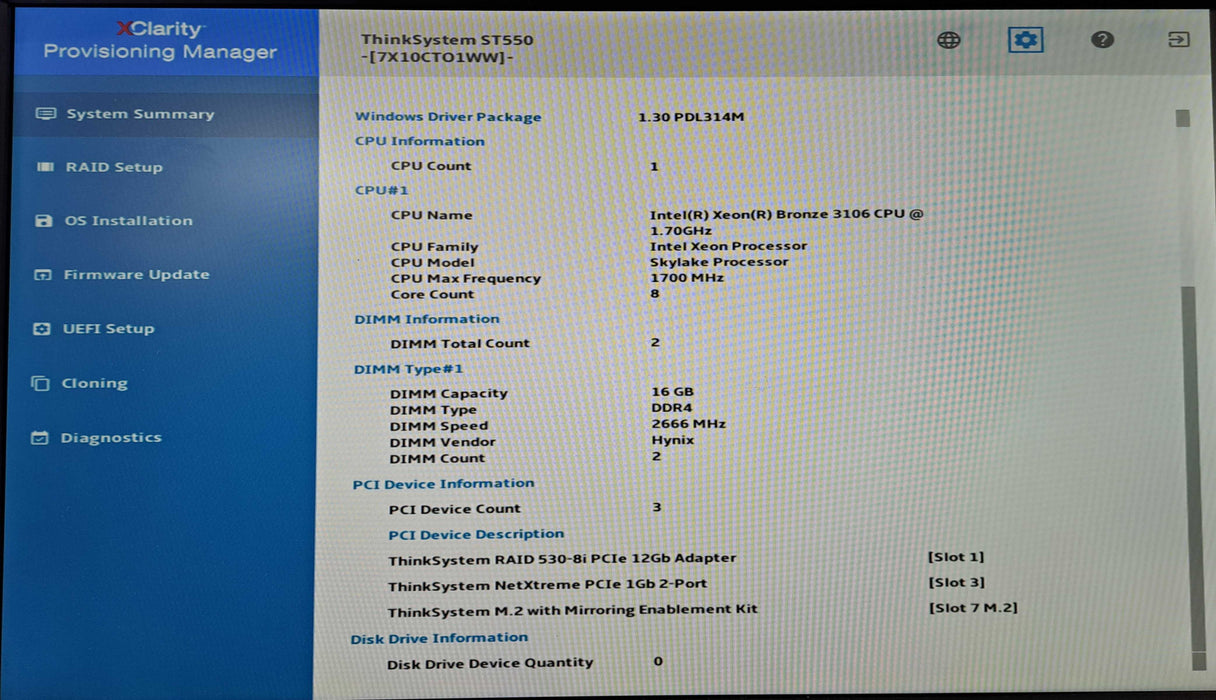Image resolution: width=1216 pixels, height=700 pixels.
Task: Click the UEFI Setup chip icon
Action: pyautogui.click(x=42, y=329)
